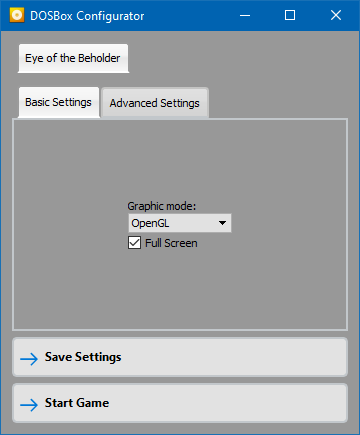
Task: Expand the dropdown arrow next to OpenGL
Action: point(222,223)
